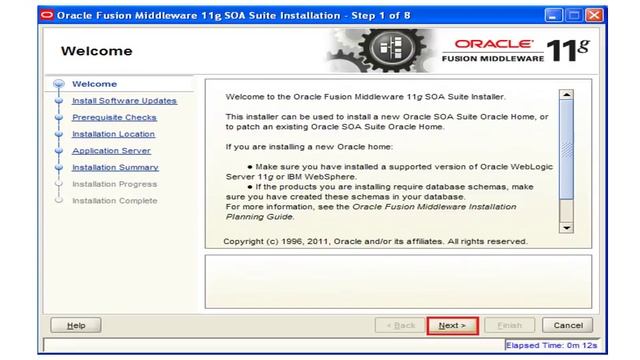Click the Installation Progress step label

coord(114,184)
